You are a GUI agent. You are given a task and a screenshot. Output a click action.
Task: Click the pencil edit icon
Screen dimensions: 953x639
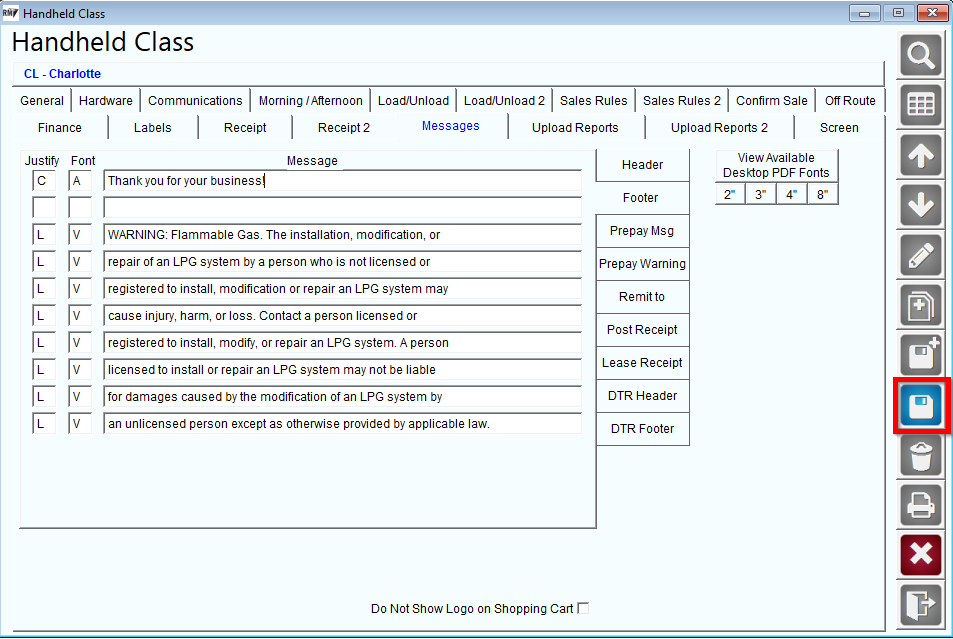click(x=921, y=255)
